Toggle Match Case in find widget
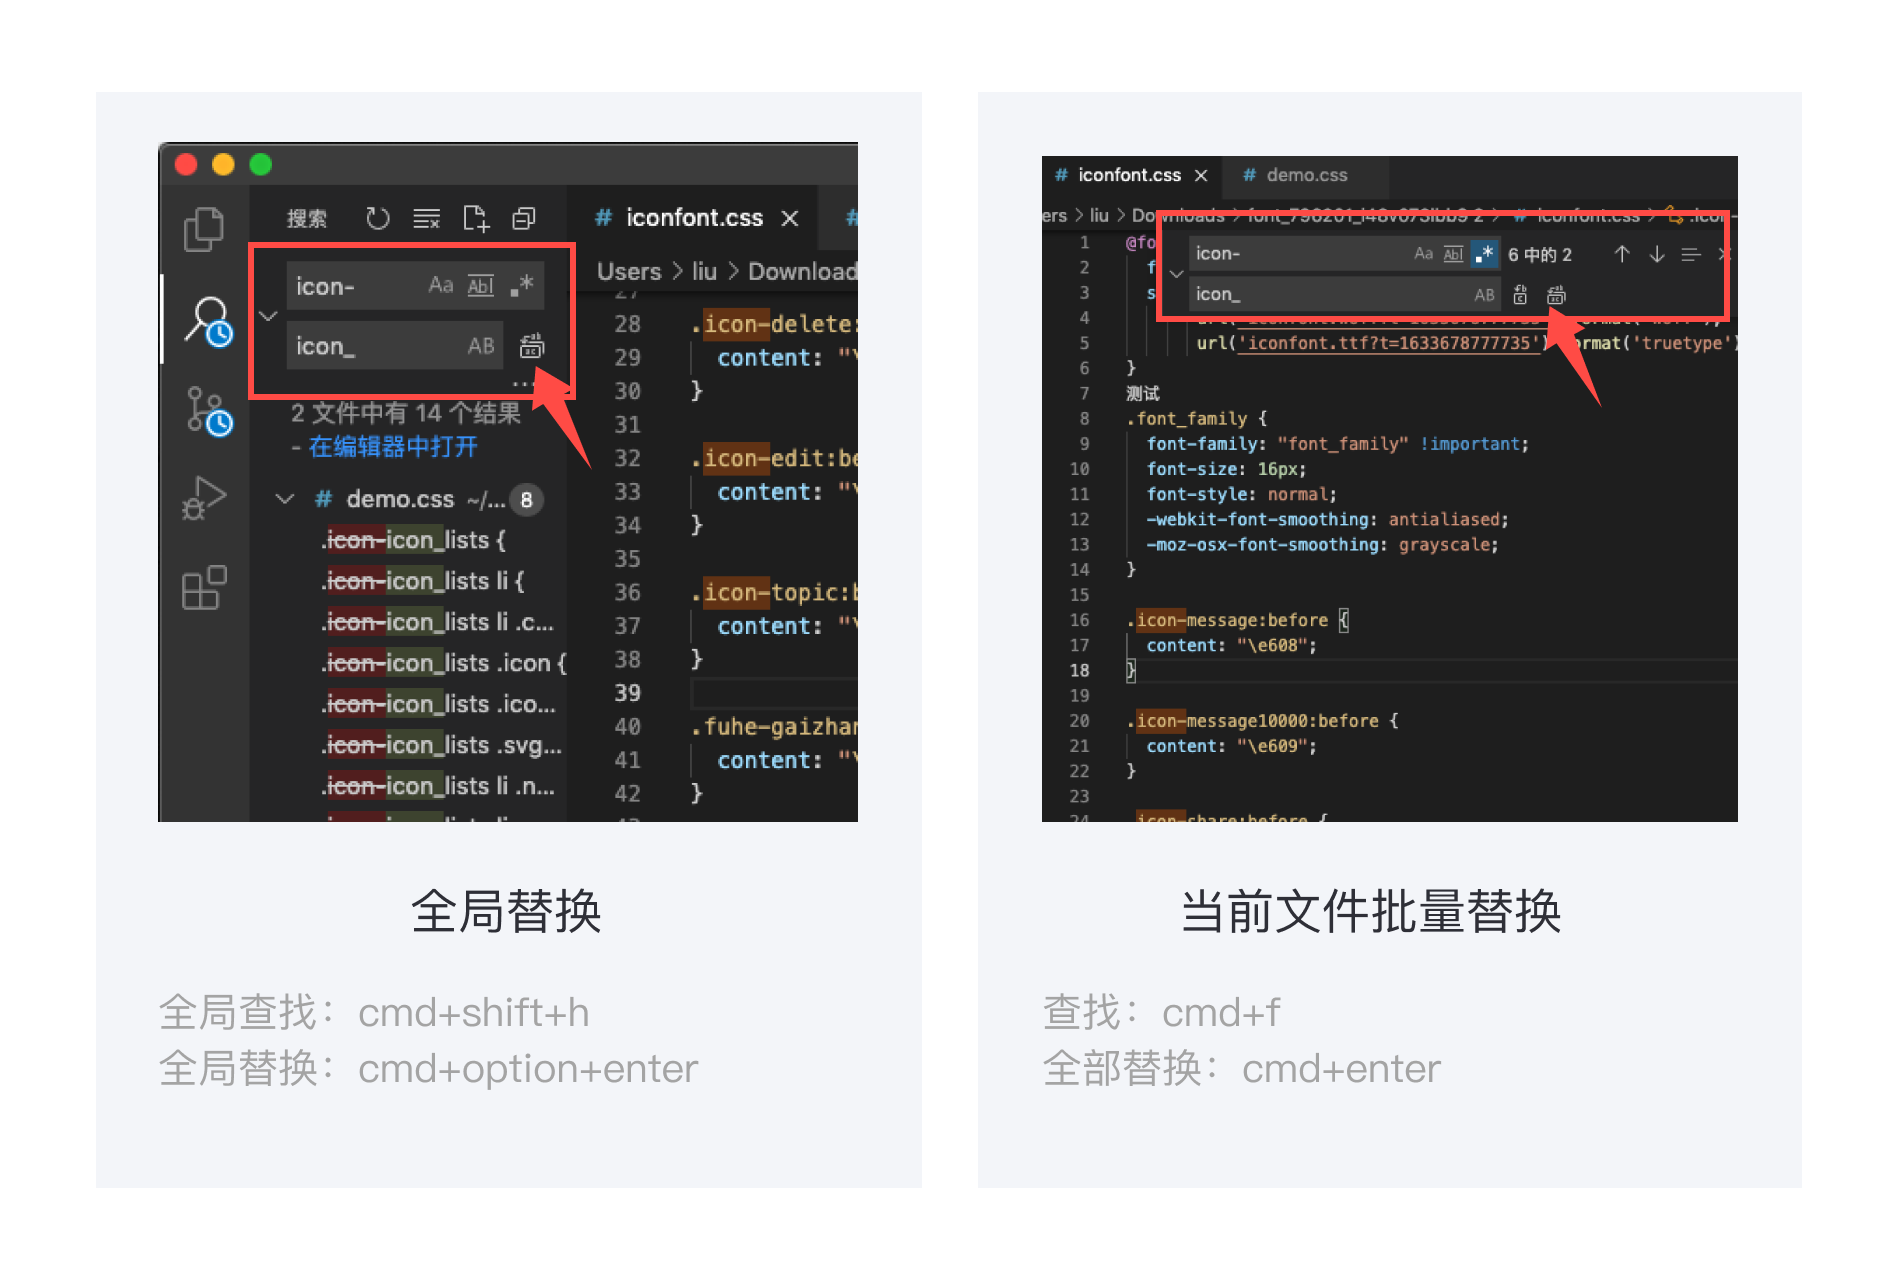Screen dimensions: 1898x1282 [x=1423, y=254]
